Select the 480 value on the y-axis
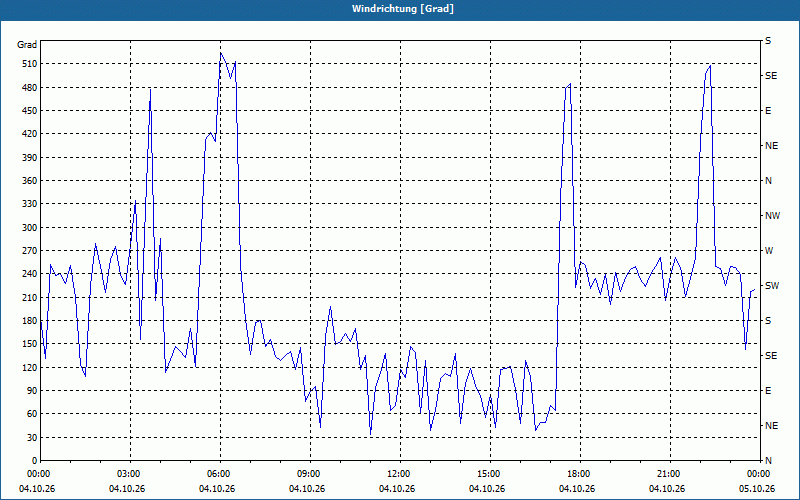This screenshot has width=800, height=500. [29, 88]
